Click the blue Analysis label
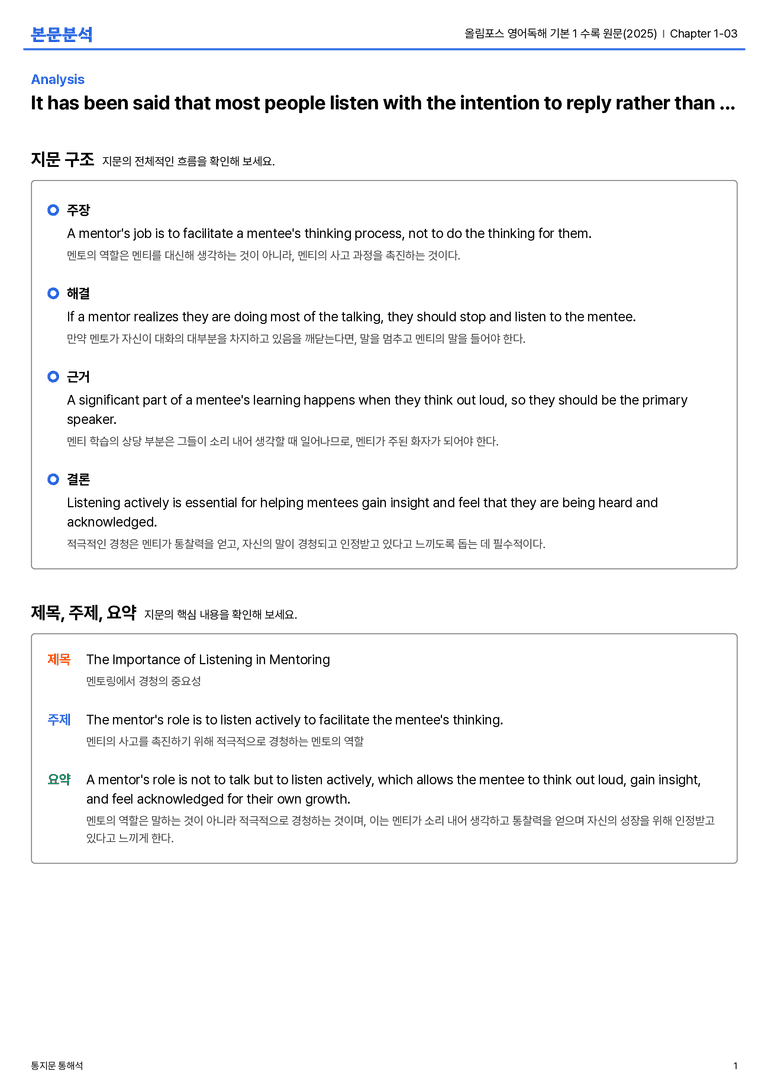This screenshot has height=1087, width=768. coord(58,80)
